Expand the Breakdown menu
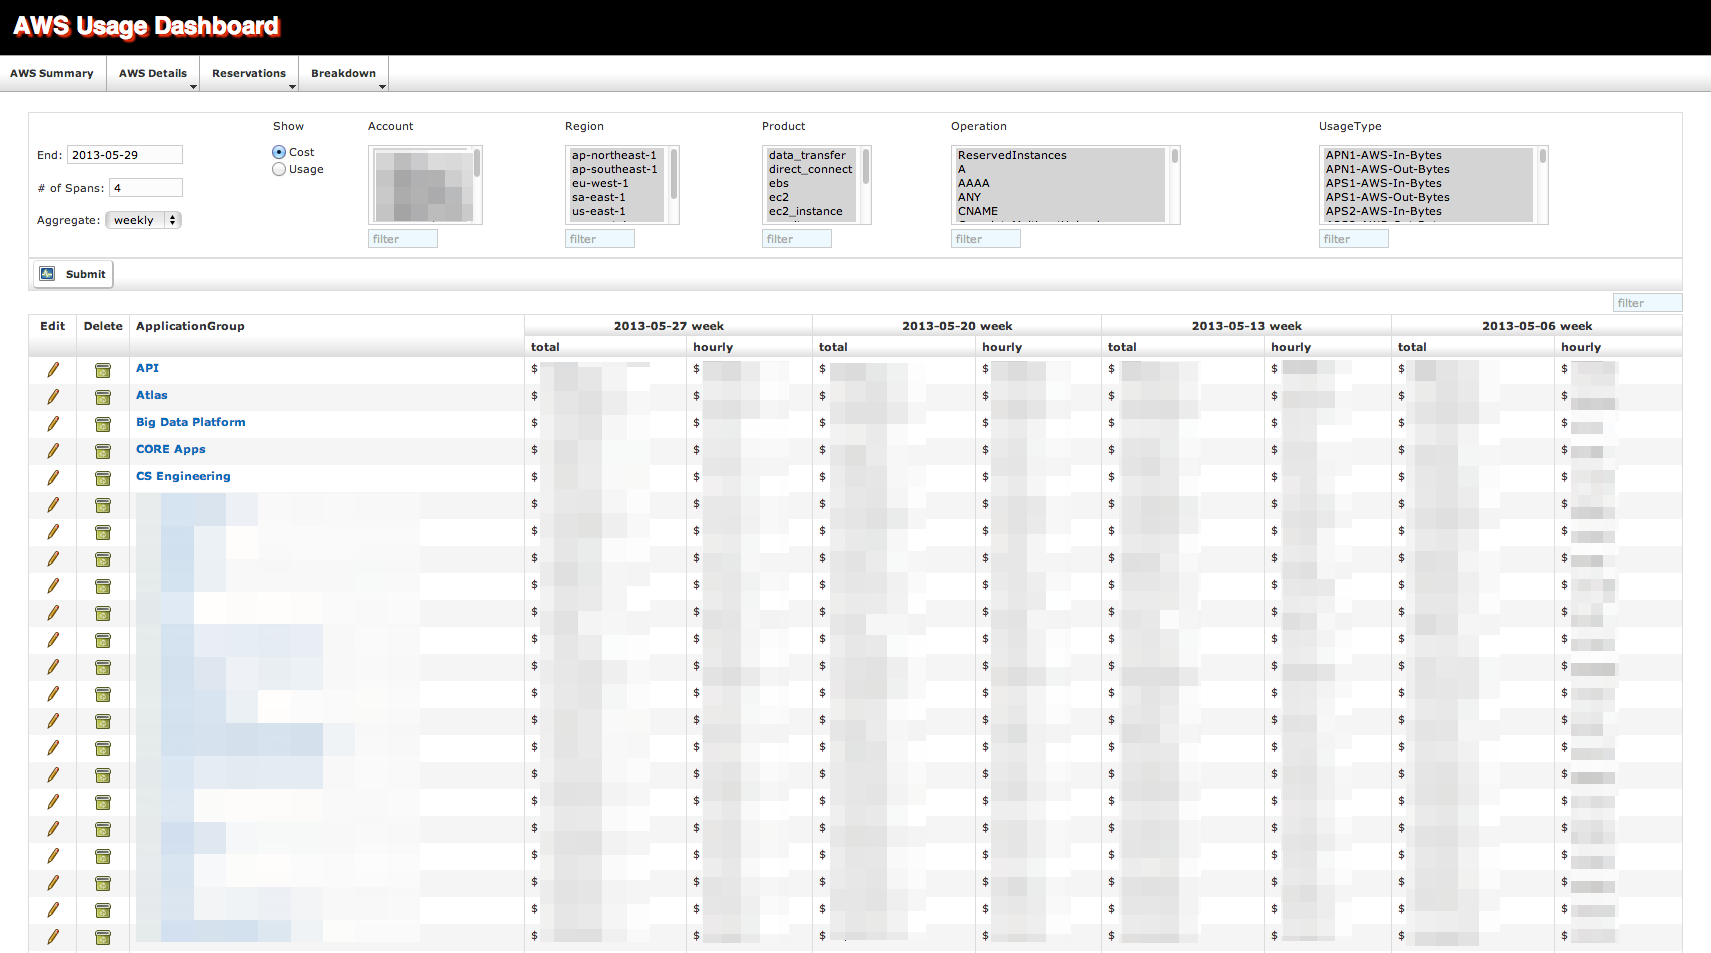 point(344,73)
